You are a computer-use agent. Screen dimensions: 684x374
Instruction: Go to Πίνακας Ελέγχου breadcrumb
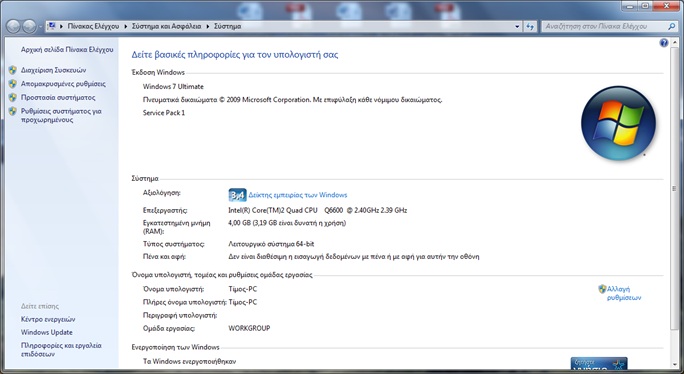tap(93, 26)
